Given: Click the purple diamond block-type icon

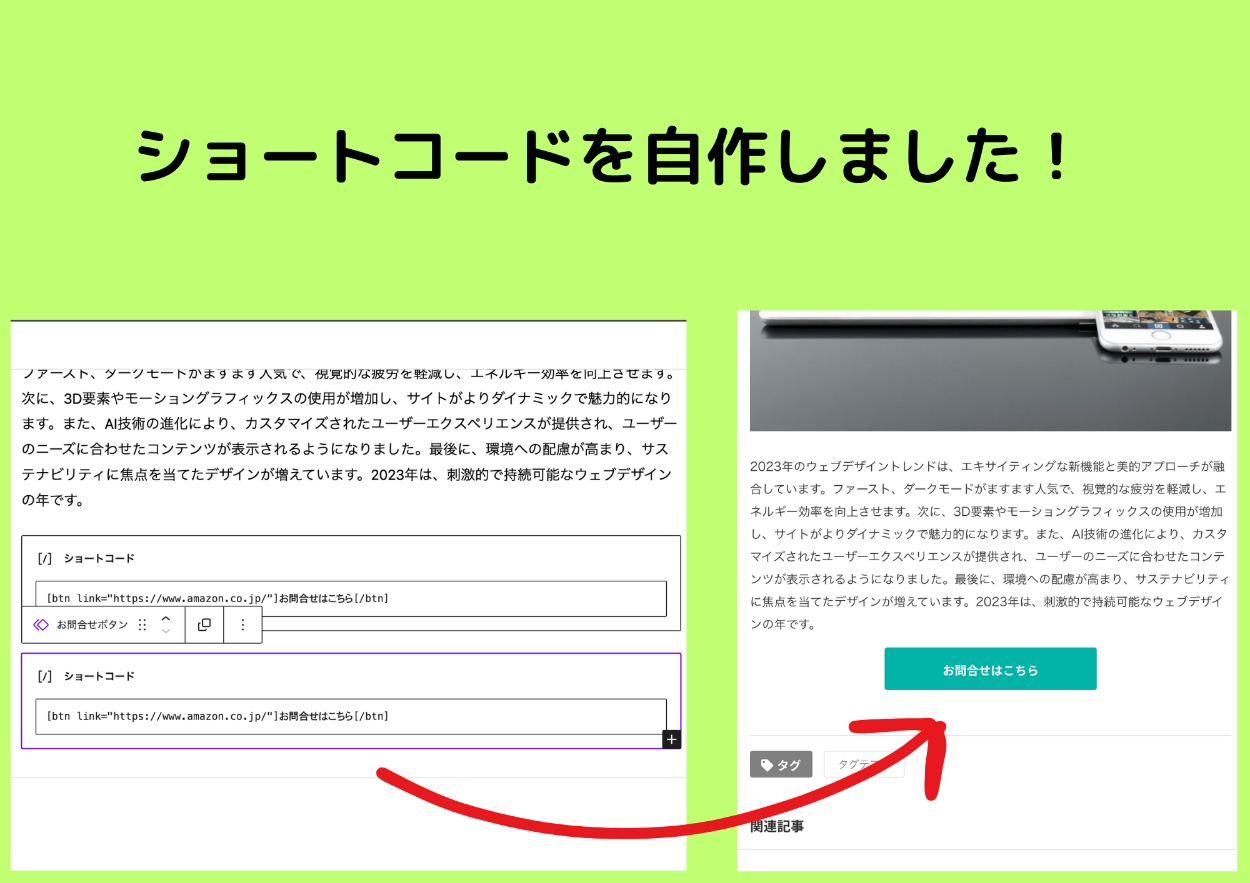Looking at the screenshot, I should 40,624.
